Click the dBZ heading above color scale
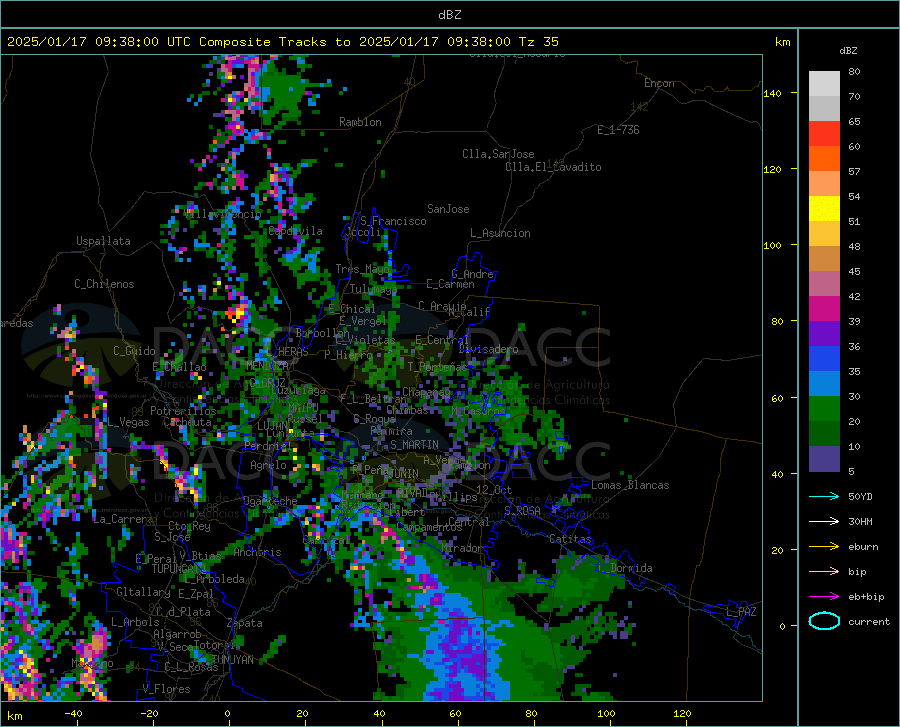This screenshot has width=900, height=727. tap(848, 50)
